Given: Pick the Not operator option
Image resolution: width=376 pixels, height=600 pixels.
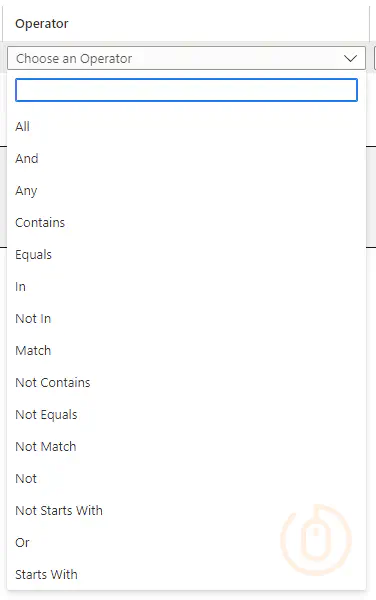Looking at the screenshot, I should coord(186,478).
